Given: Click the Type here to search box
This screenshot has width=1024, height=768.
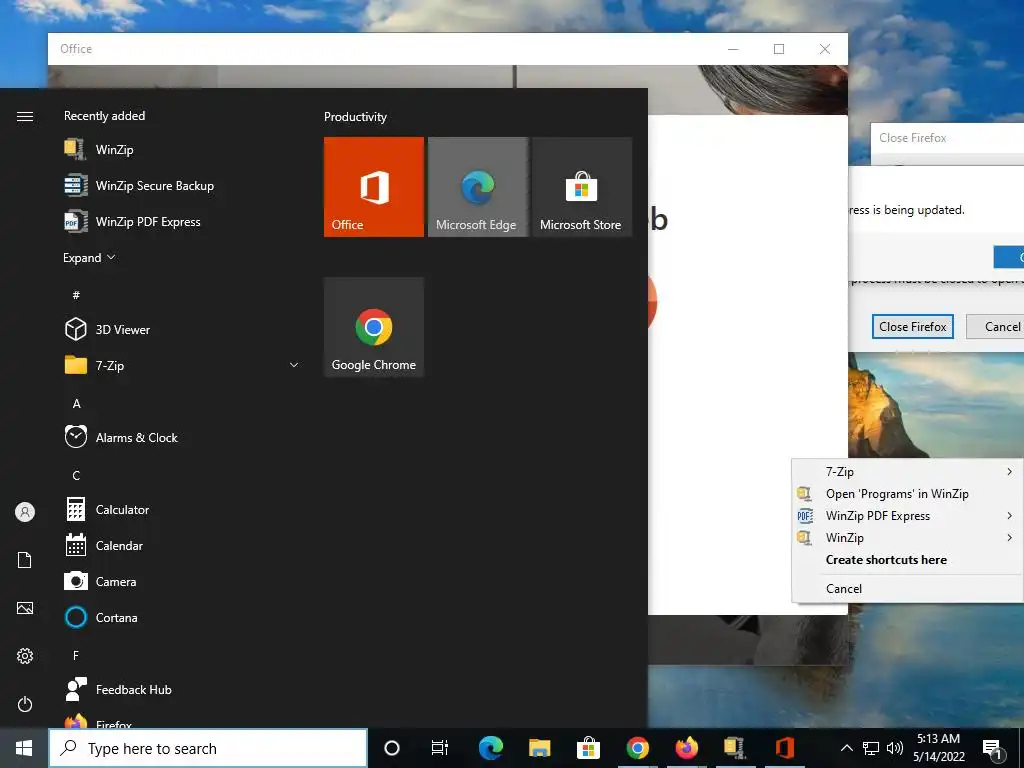Looking at the screenshot, I should tap(208, 748).
